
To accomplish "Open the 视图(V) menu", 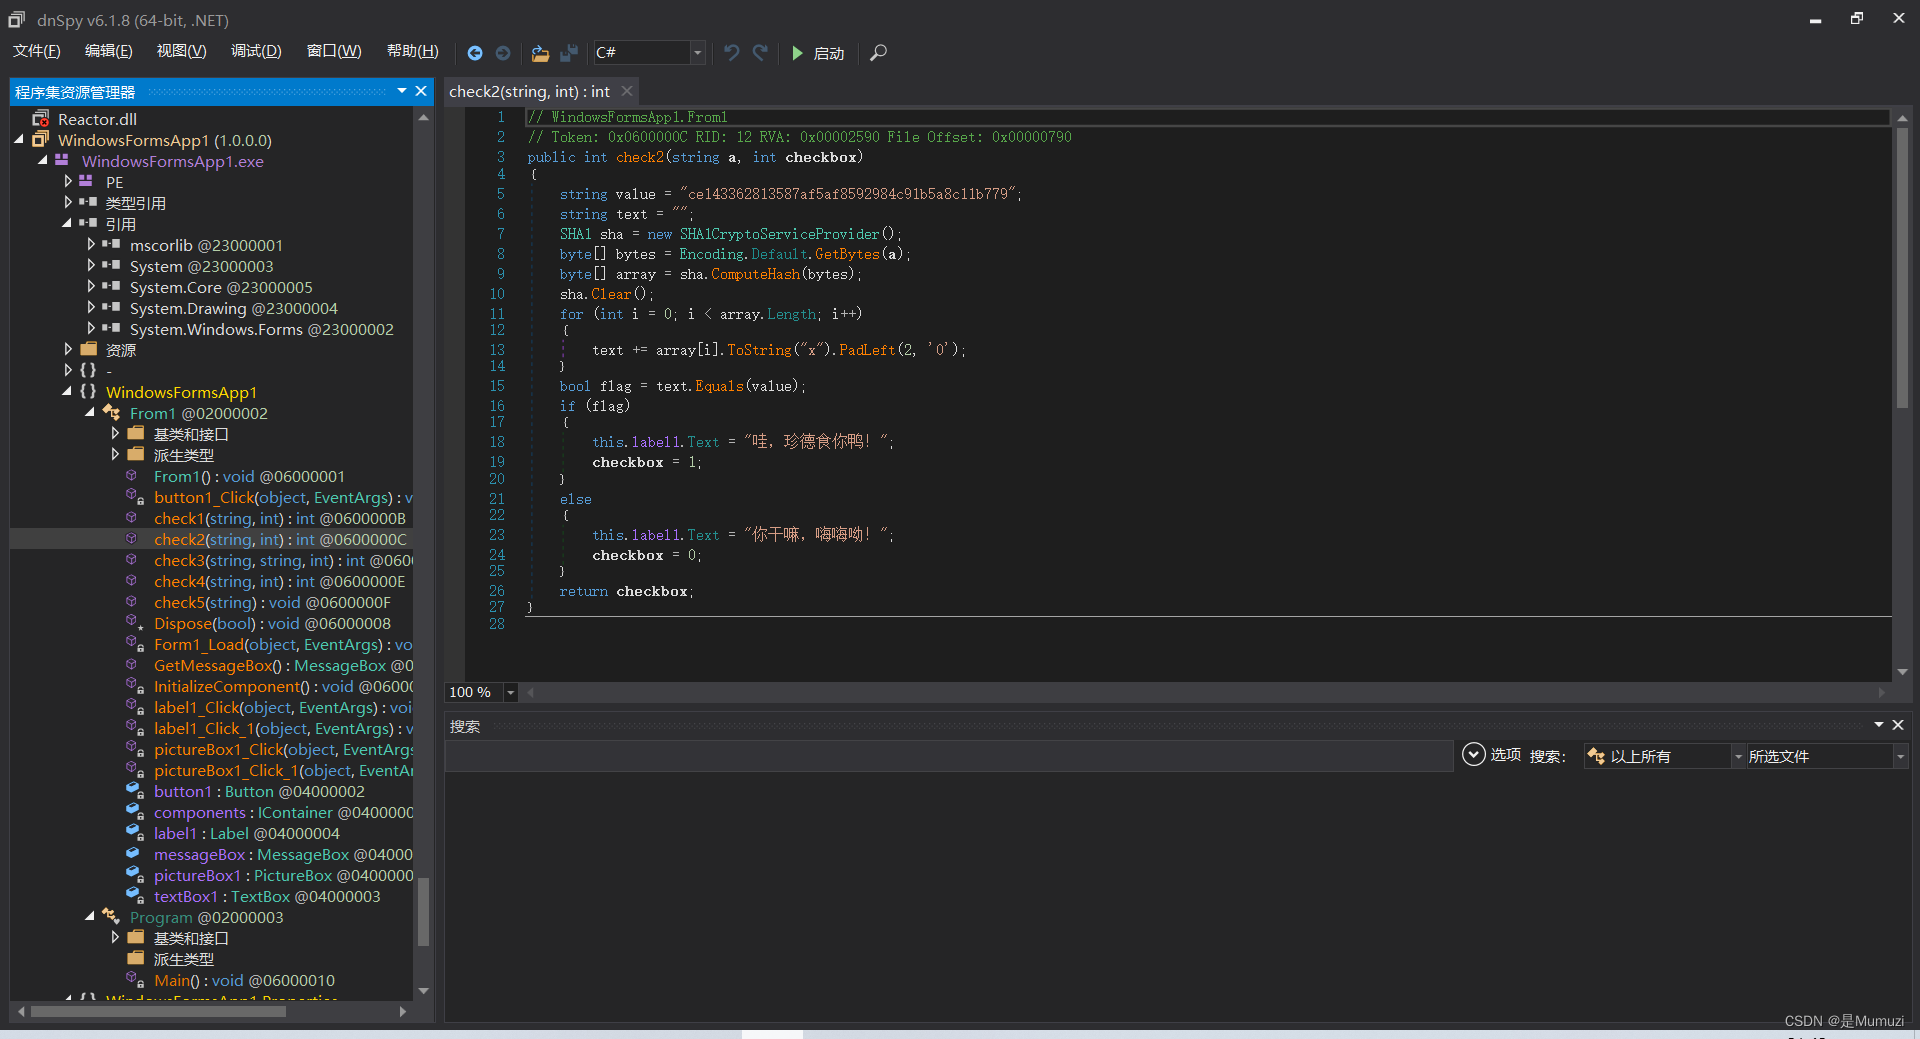I will point(181,51).
